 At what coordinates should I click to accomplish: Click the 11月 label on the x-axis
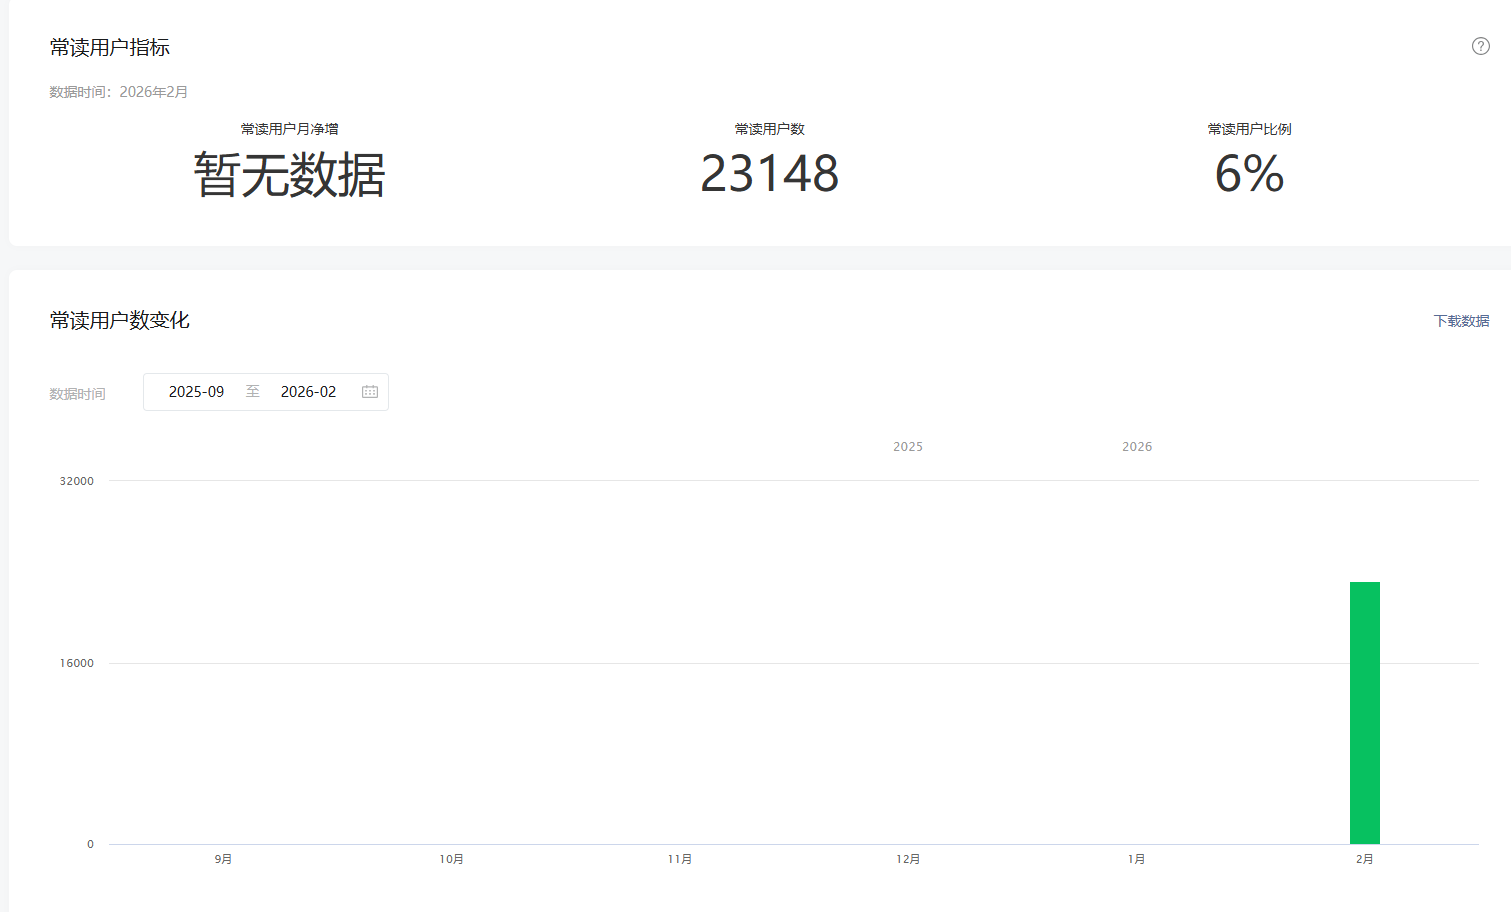click(x=680, y=859)
